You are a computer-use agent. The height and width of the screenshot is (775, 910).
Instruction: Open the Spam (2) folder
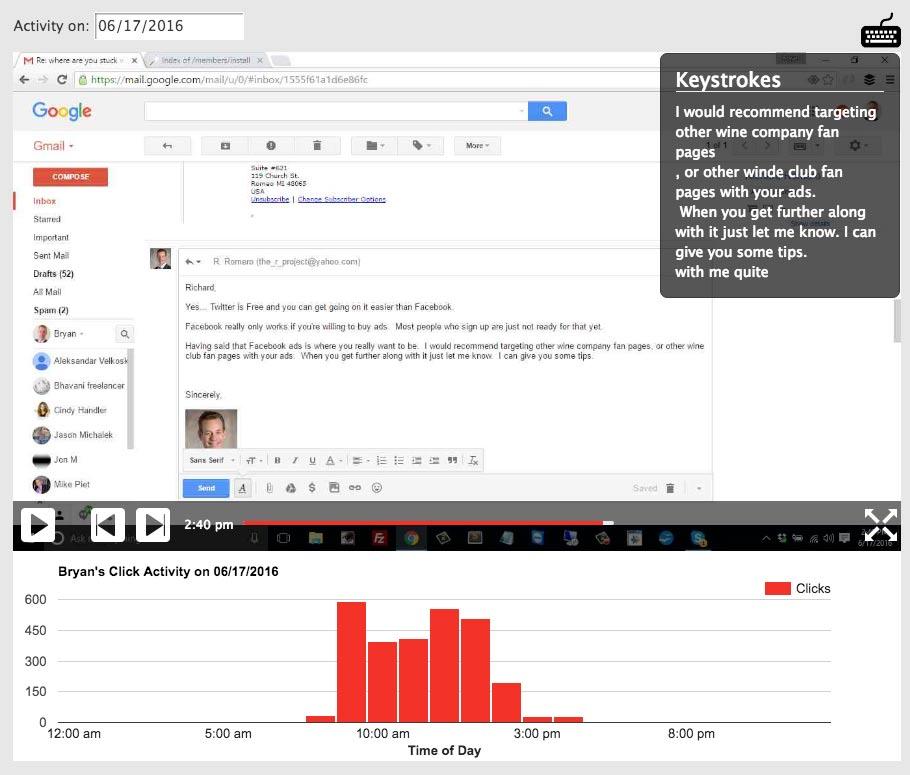[x=51, y=310]
